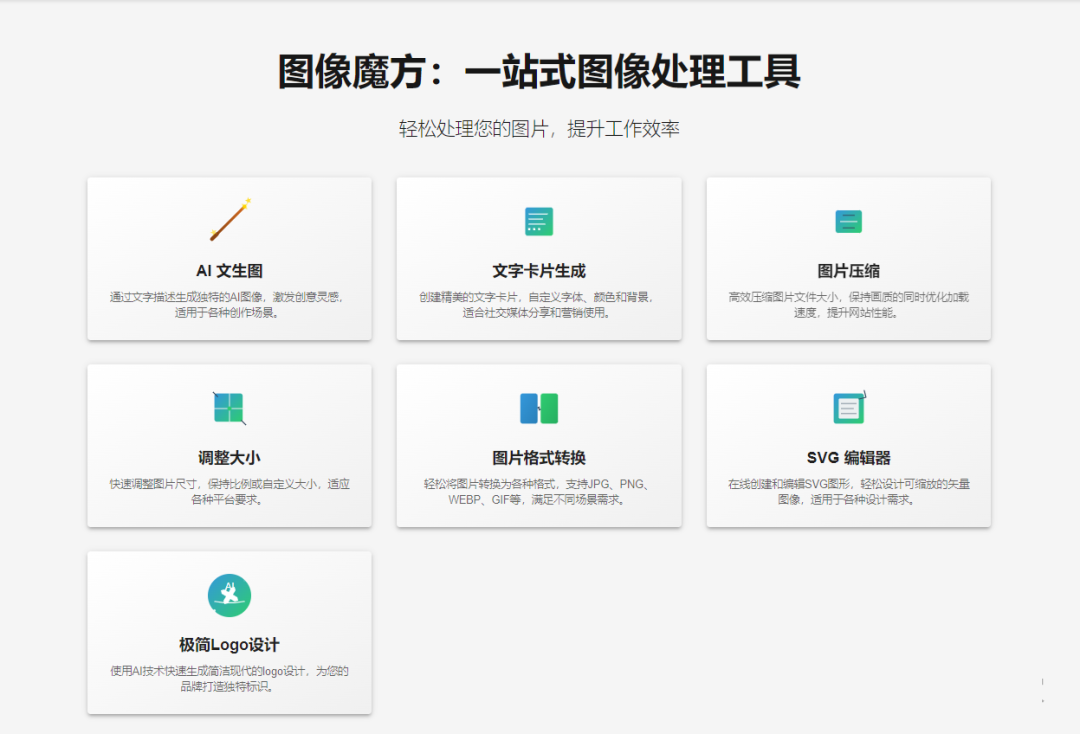Select the 图片压缩 card
Image resolution: width=1080 pixels, height=734 pixels.
click(848, 258)
